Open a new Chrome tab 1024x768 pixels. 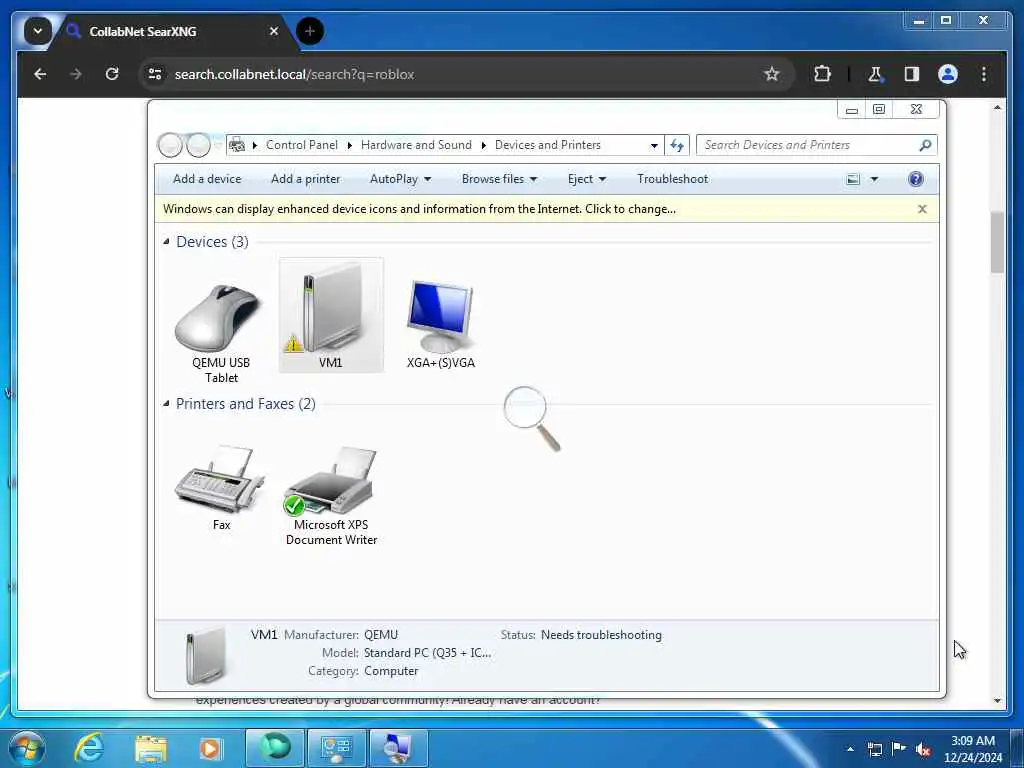(x=310, y=31)
